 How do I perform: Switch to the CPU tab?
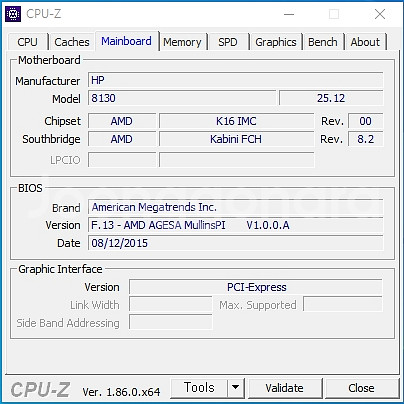(27, 42)
